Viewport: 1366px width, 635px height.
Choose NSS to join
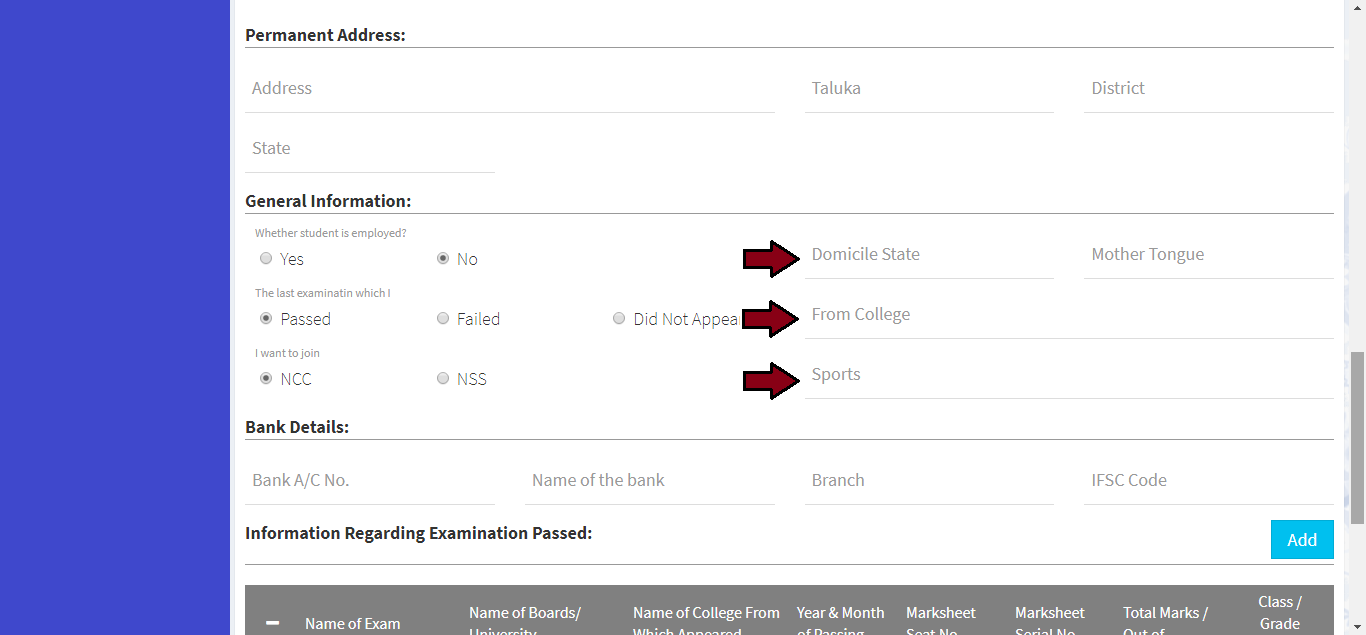click(443, 379)
